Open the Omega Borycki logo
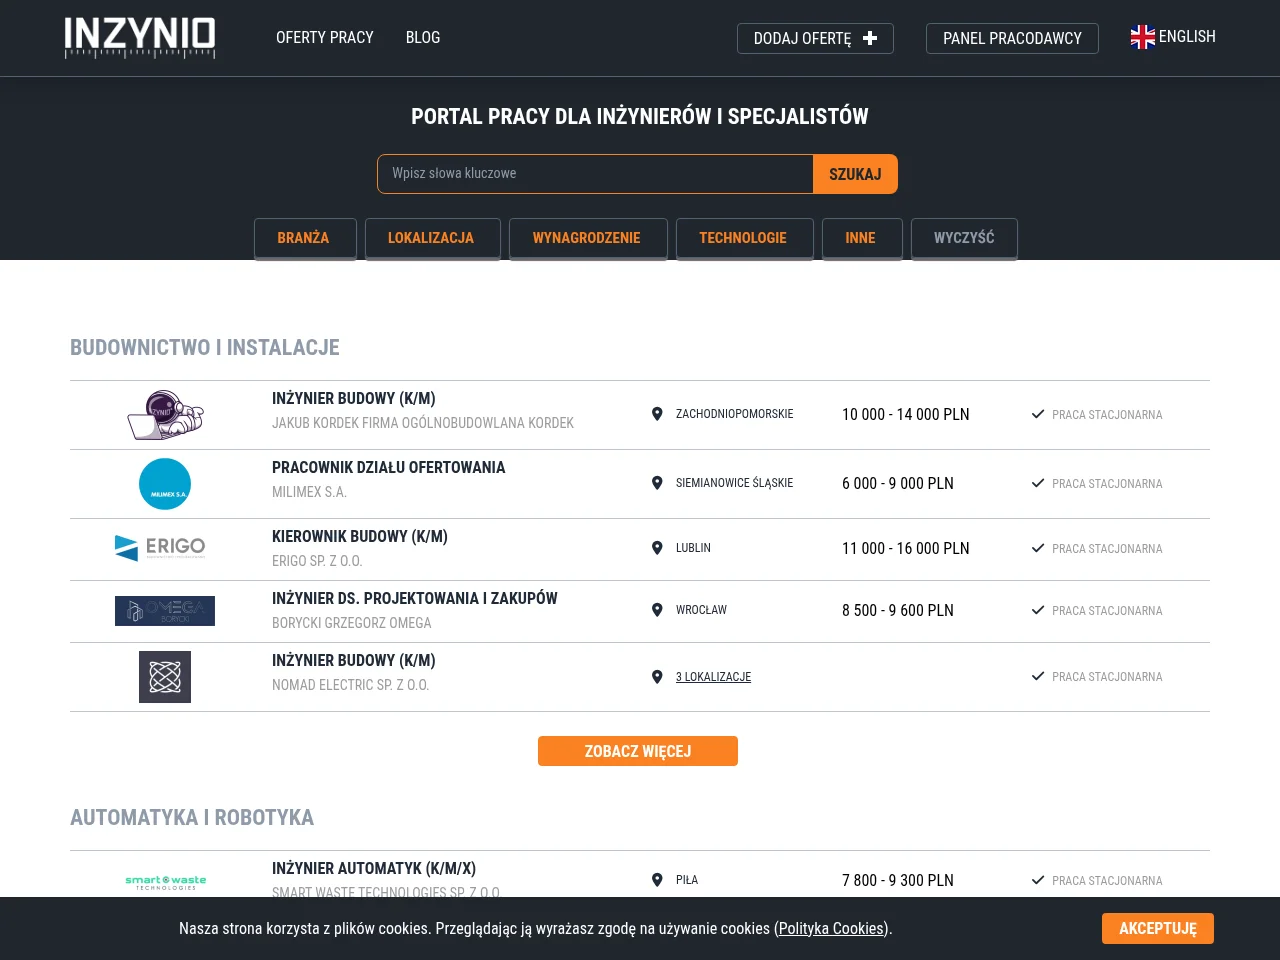Viewport: 1280px width, 960px height. (165, 611)
